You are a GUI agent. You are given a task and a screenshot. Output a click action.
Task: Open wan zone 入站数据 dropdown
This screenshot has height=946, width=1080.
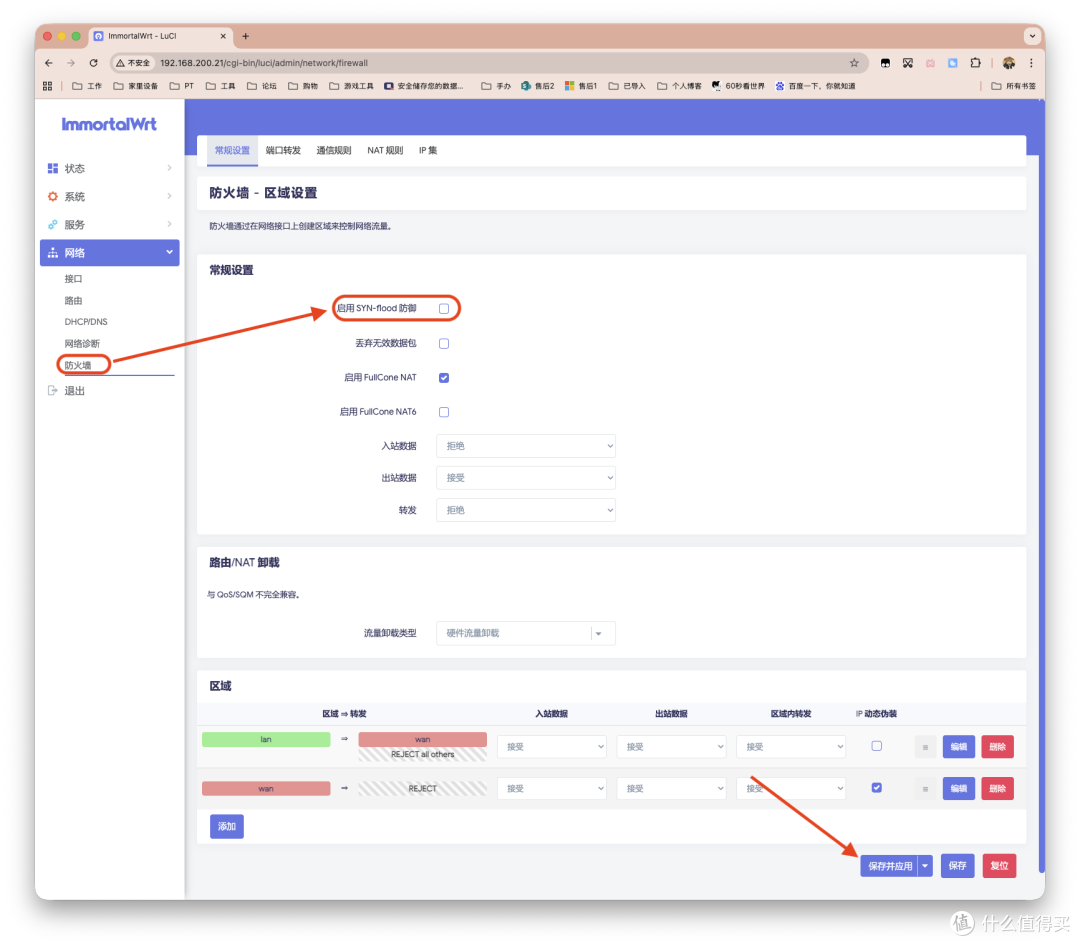point(552,789)
